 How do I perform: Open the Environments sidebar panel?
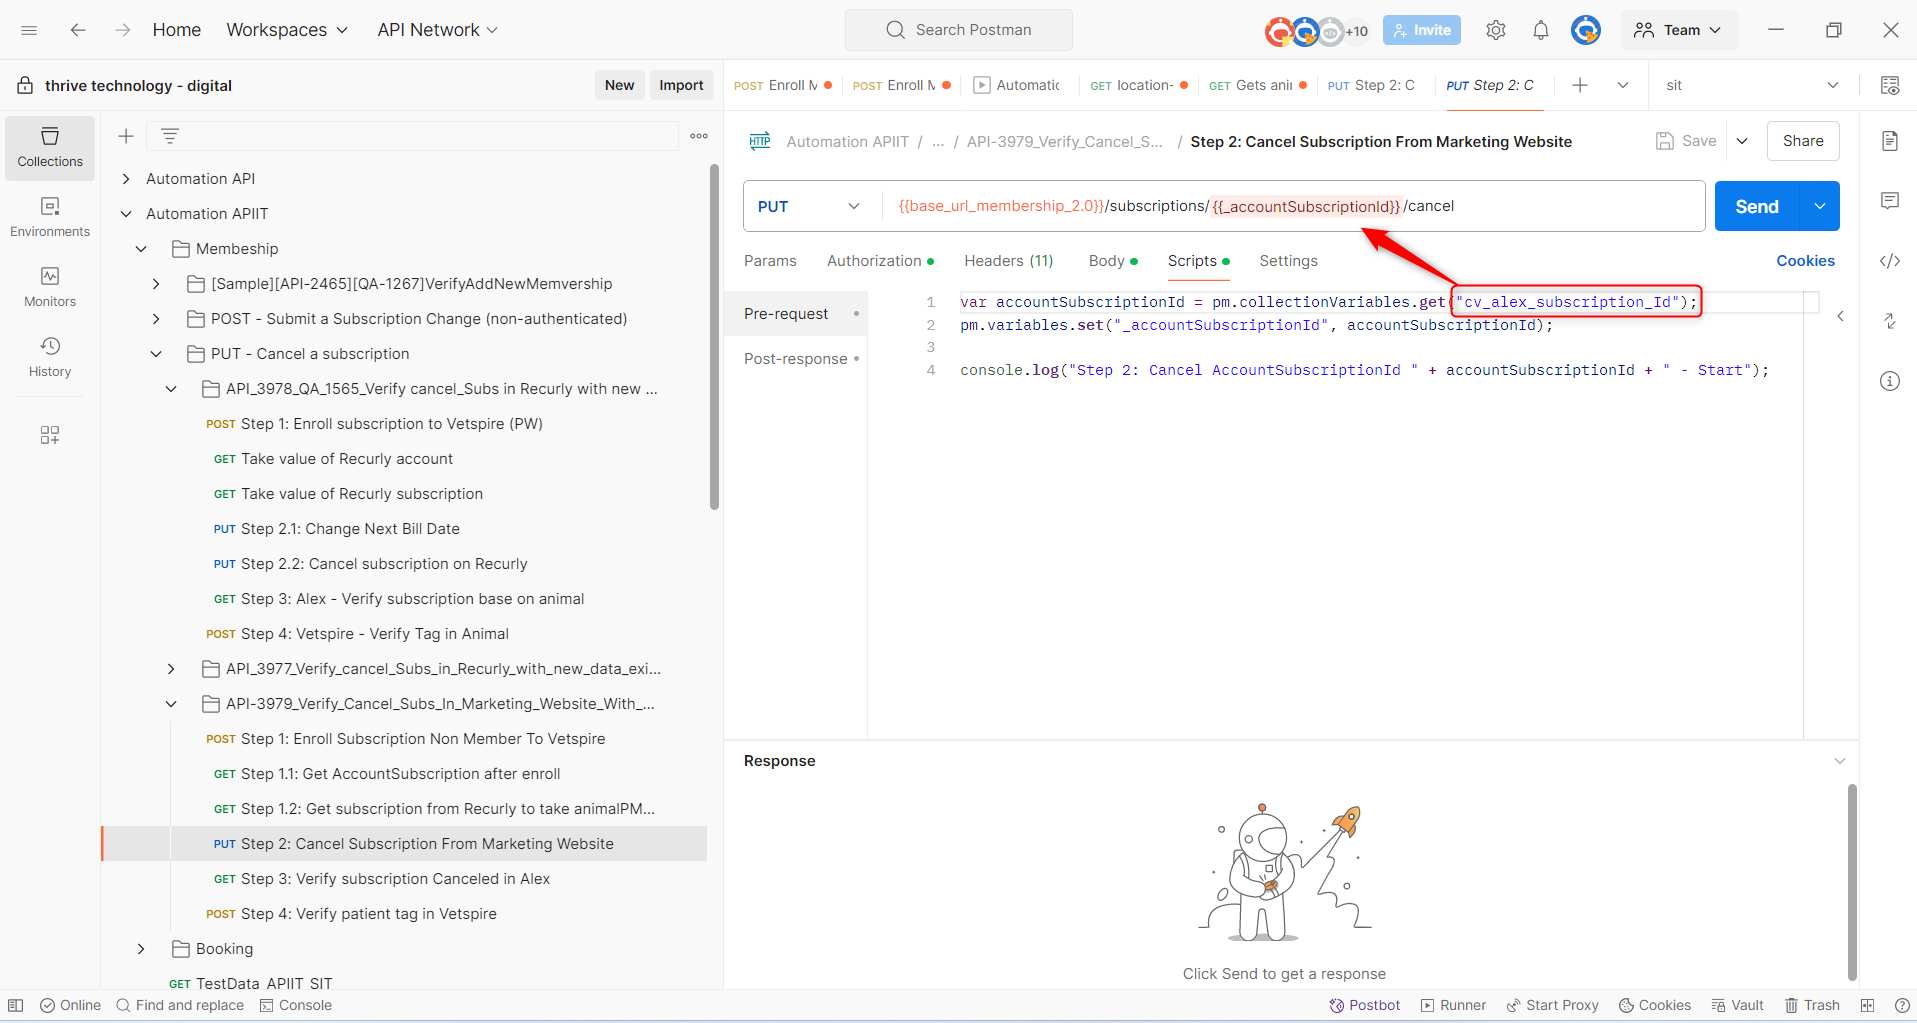click(50, 217)
